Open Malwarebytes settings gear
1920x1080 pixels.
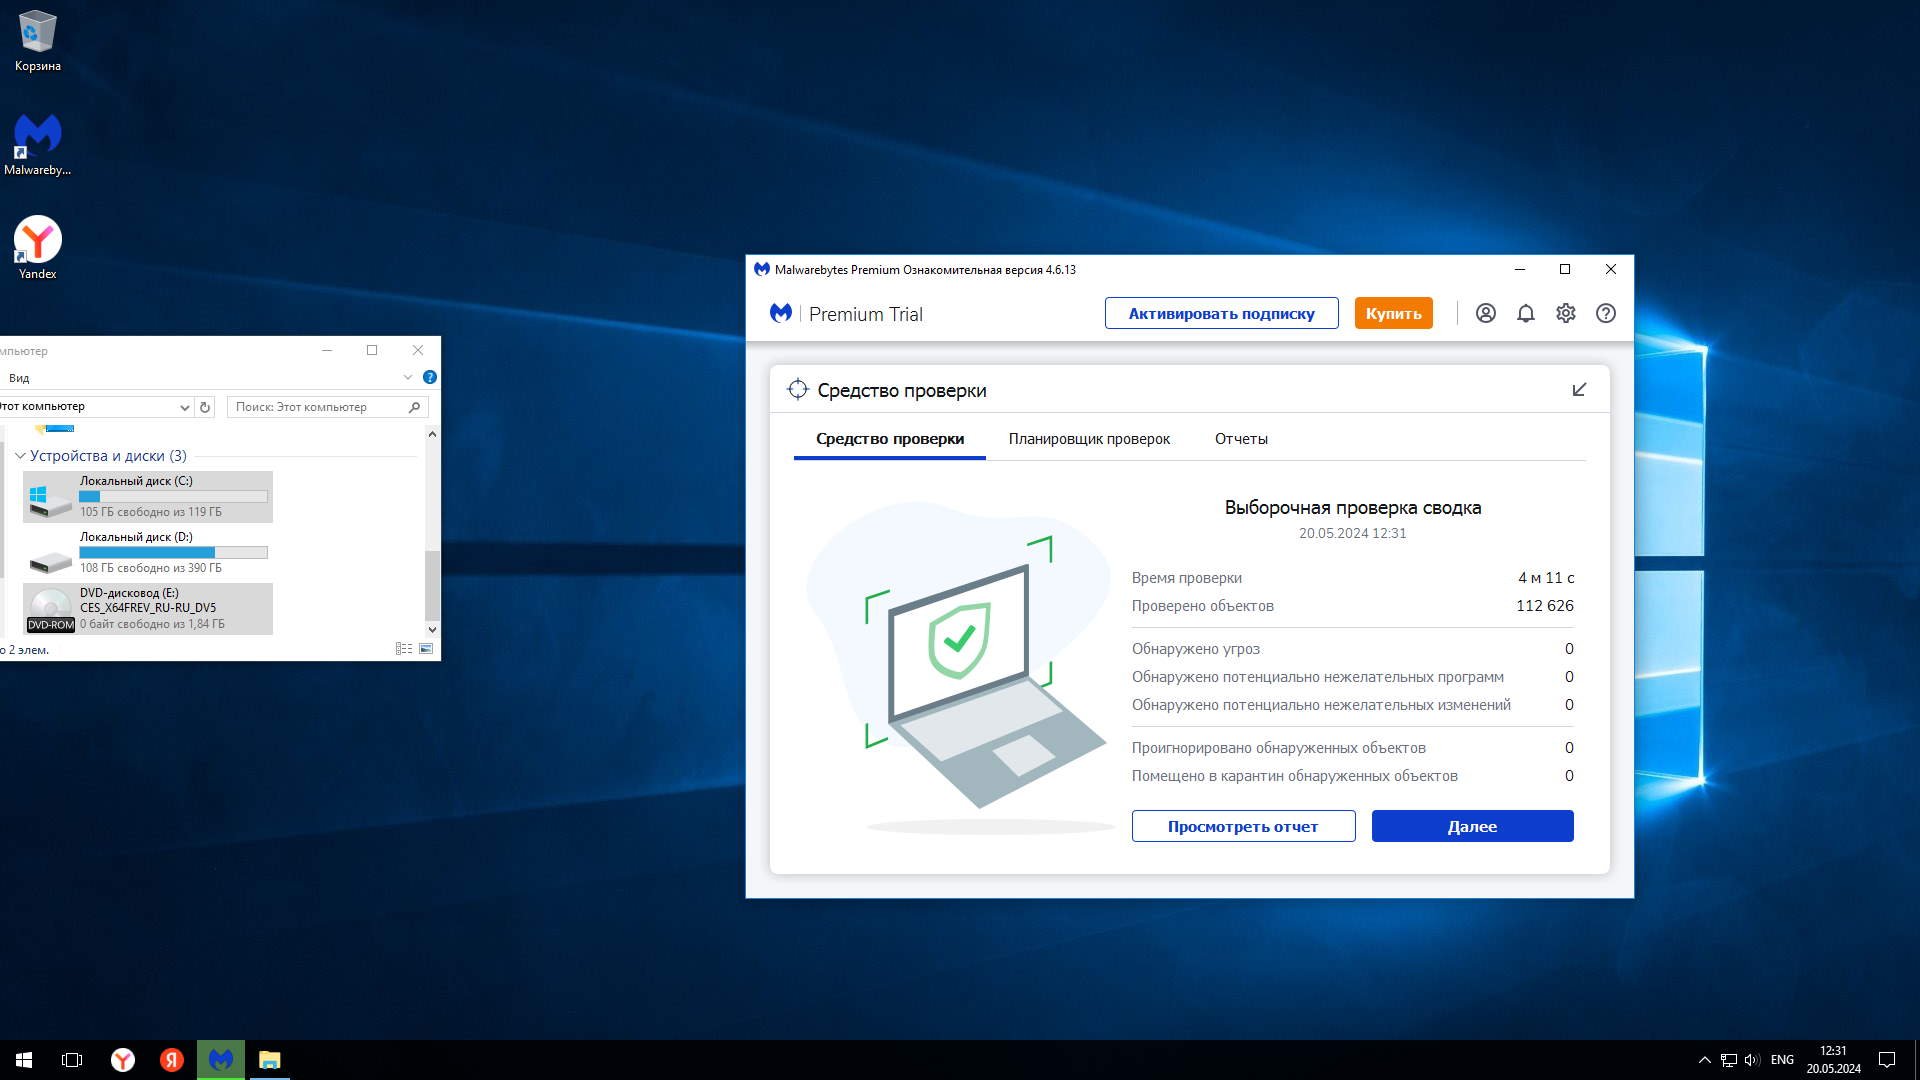(x=1566, y=313)
